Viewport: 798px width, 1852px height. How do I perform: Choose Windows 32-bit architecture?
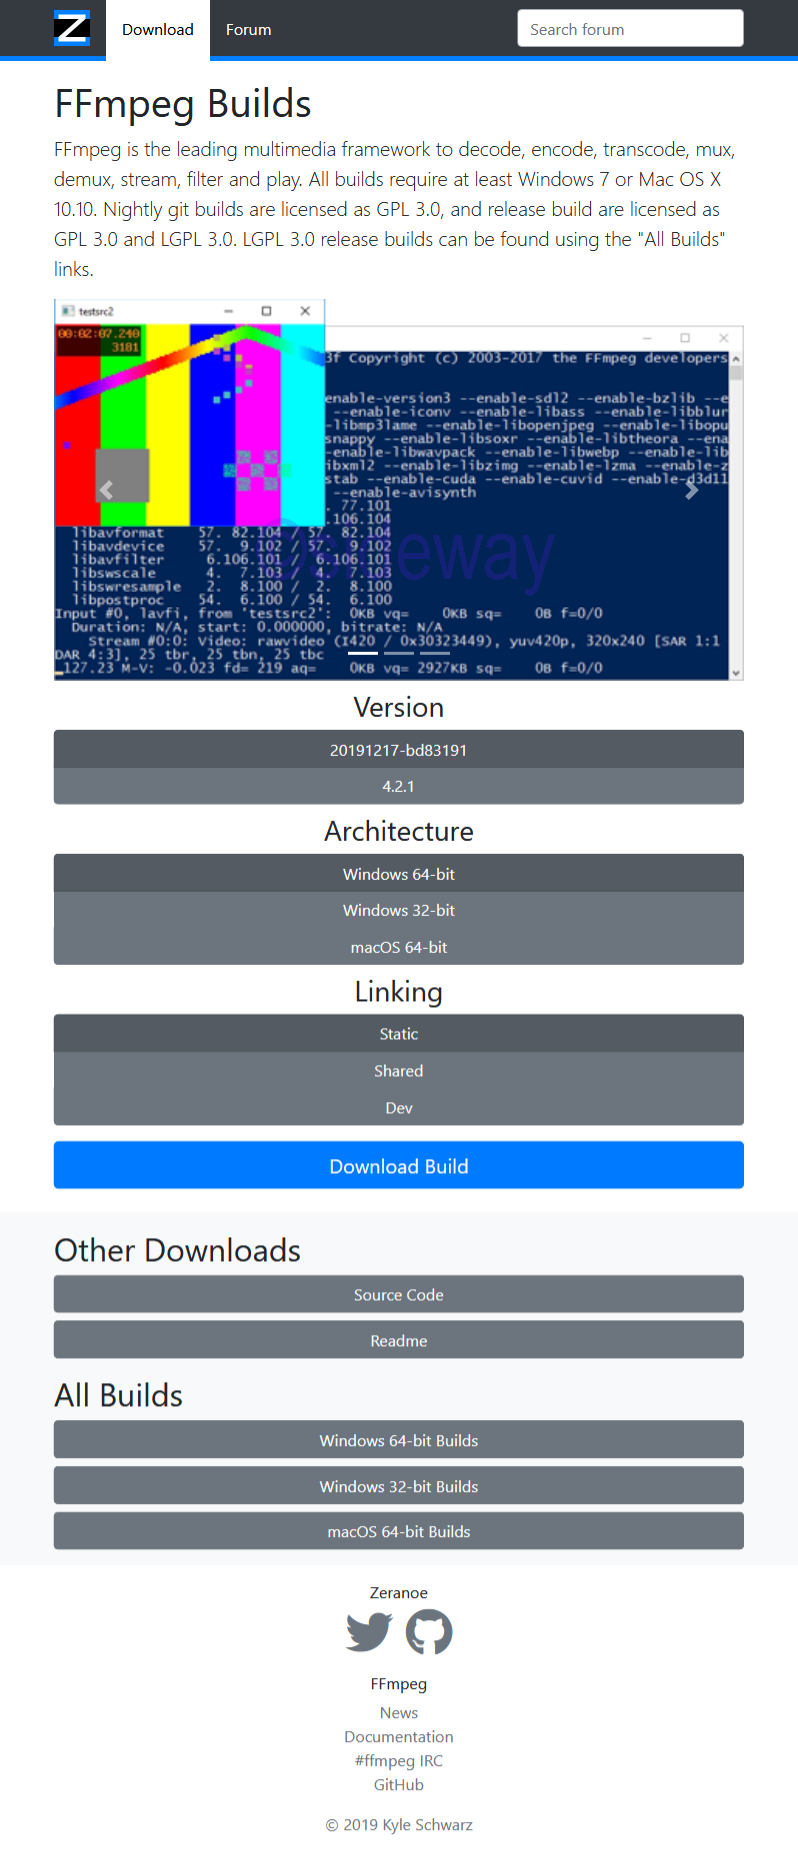coord(399,910)
